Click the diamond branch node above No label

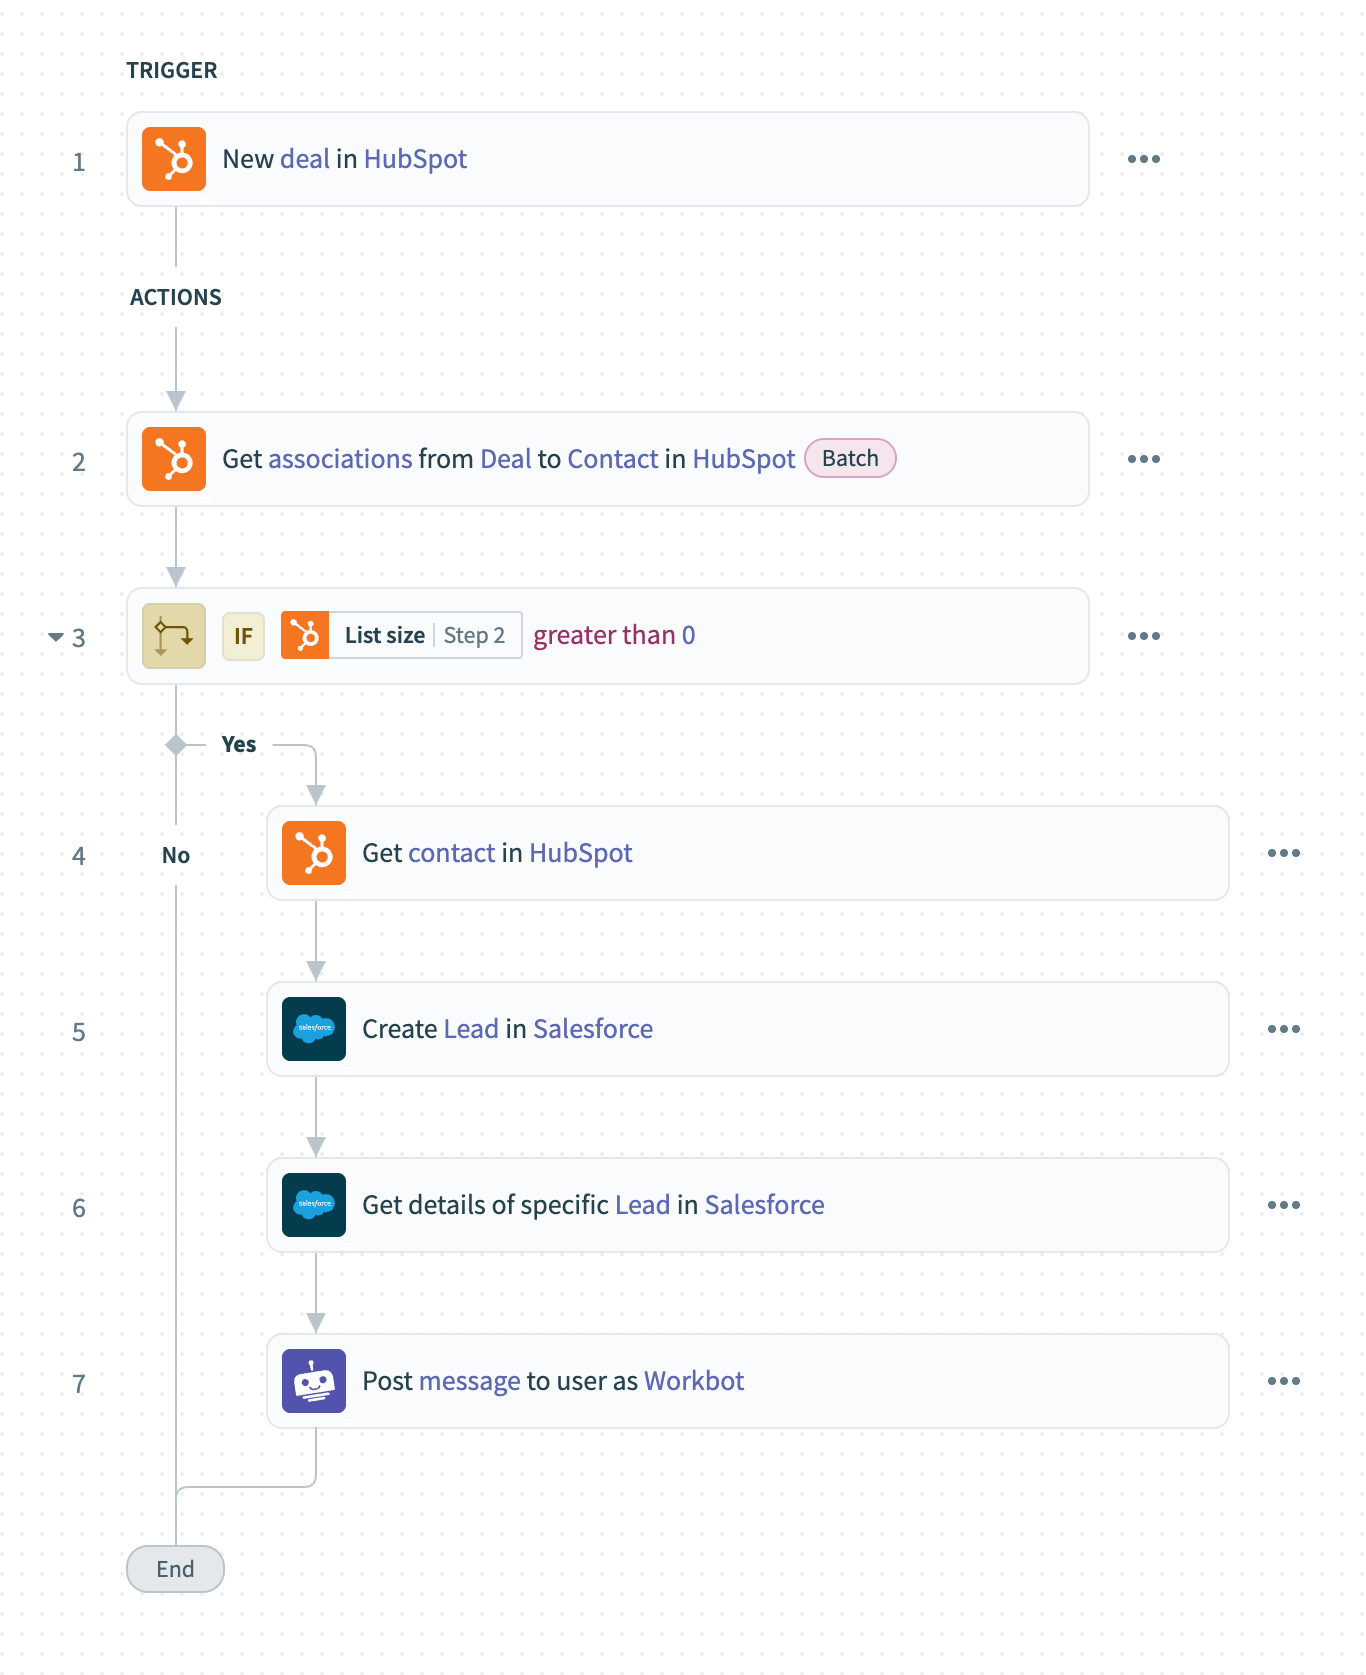point(176,745)
